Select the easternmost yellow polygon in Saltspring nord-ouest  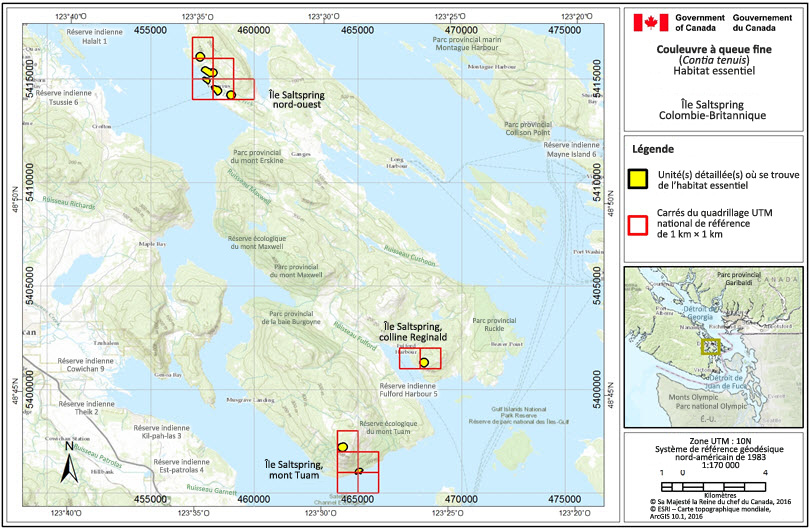click(231, 95)
